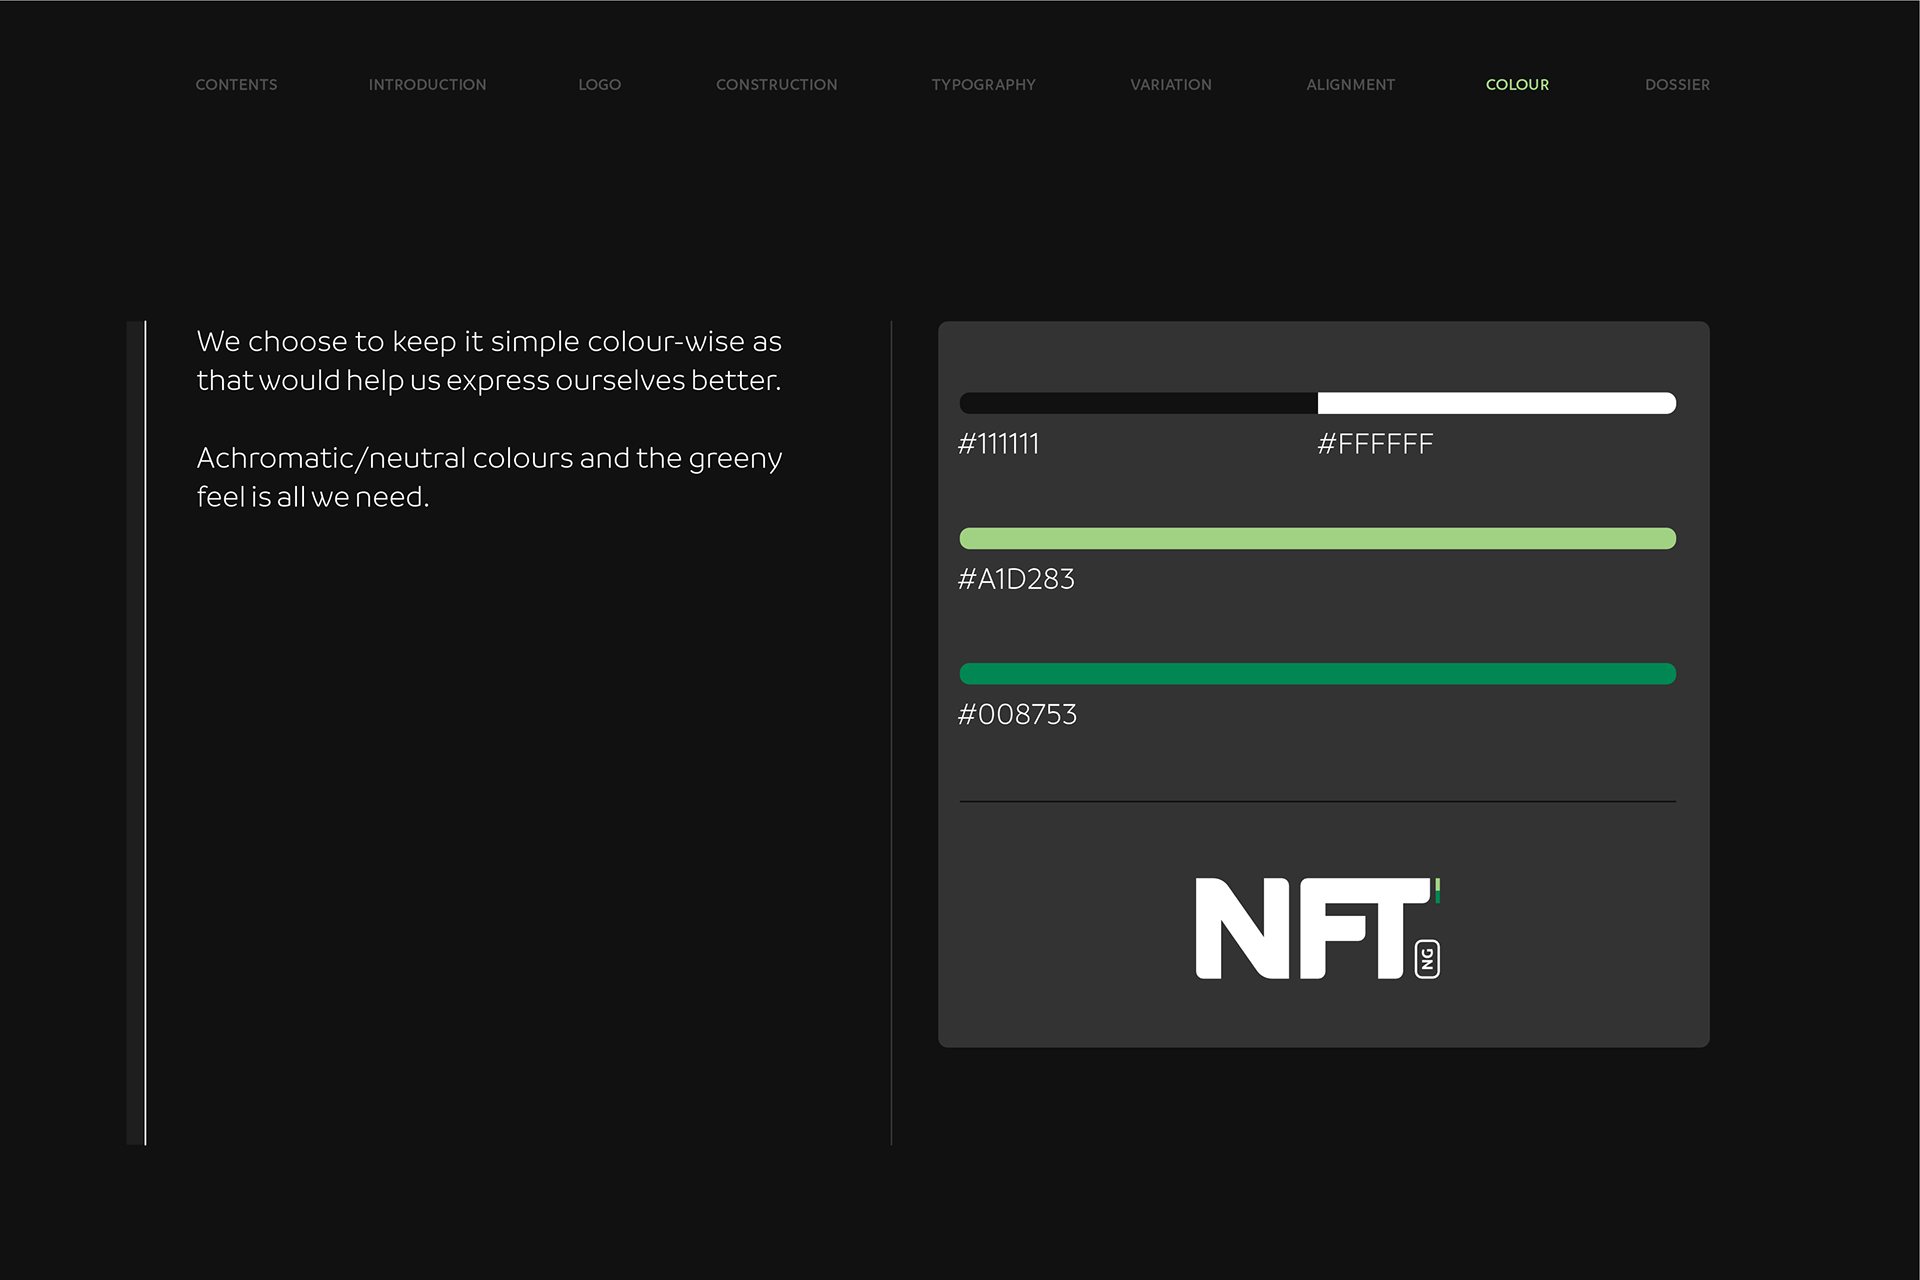Image resolution: width=1920 pixels, height=1280 pixels.
Task: Click the NFT logo
Action: (x=1310, y=928)
